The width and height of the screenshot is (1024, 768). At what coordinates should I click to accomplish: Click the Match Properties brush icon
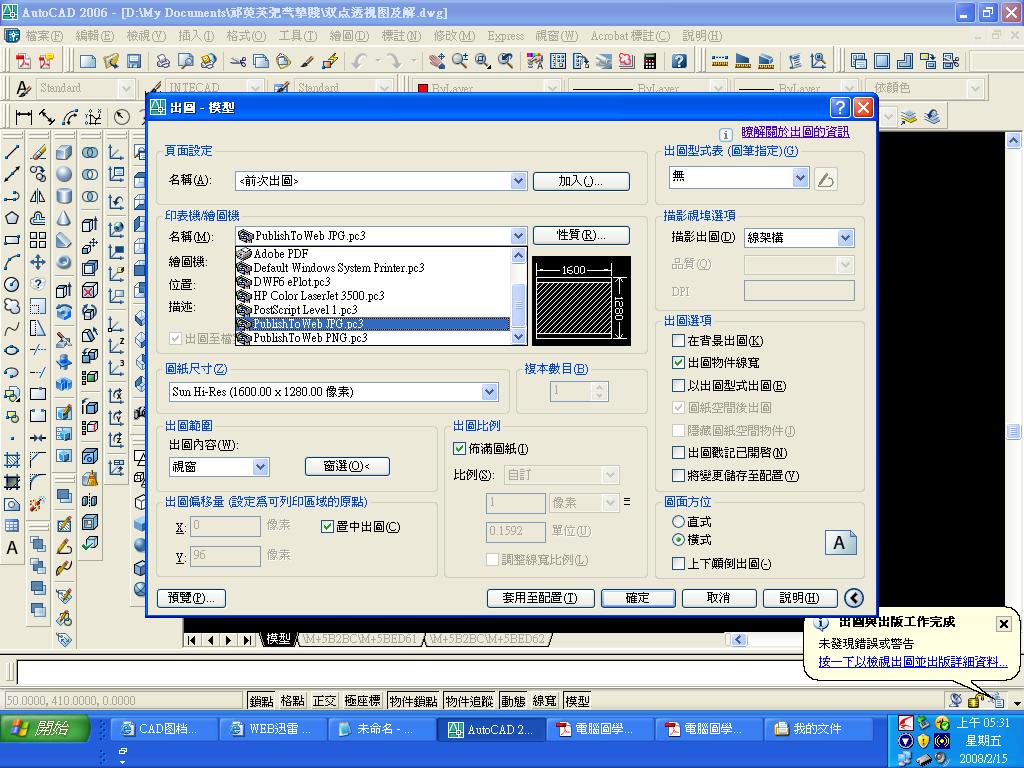[x=307, y=61]
